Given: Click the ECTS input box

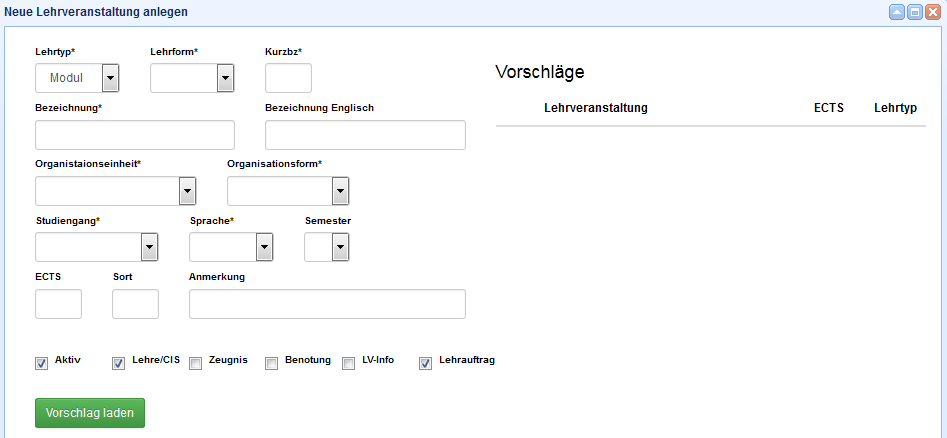Looking at the screenshot, I should tap(59, 304).
